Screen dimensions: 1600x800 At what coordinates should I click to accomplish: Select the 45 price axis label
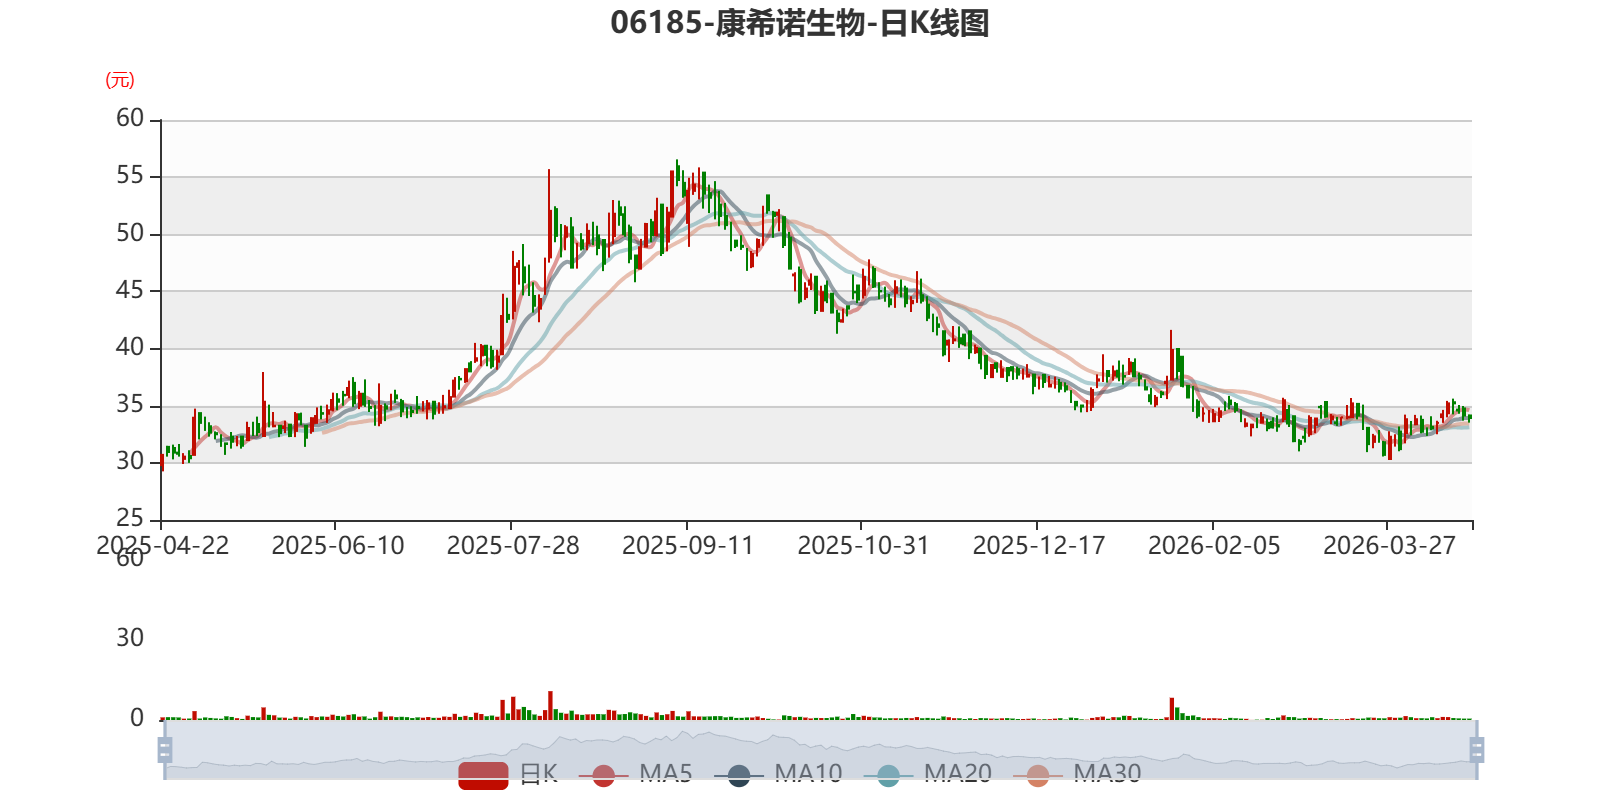click(130, 290)
